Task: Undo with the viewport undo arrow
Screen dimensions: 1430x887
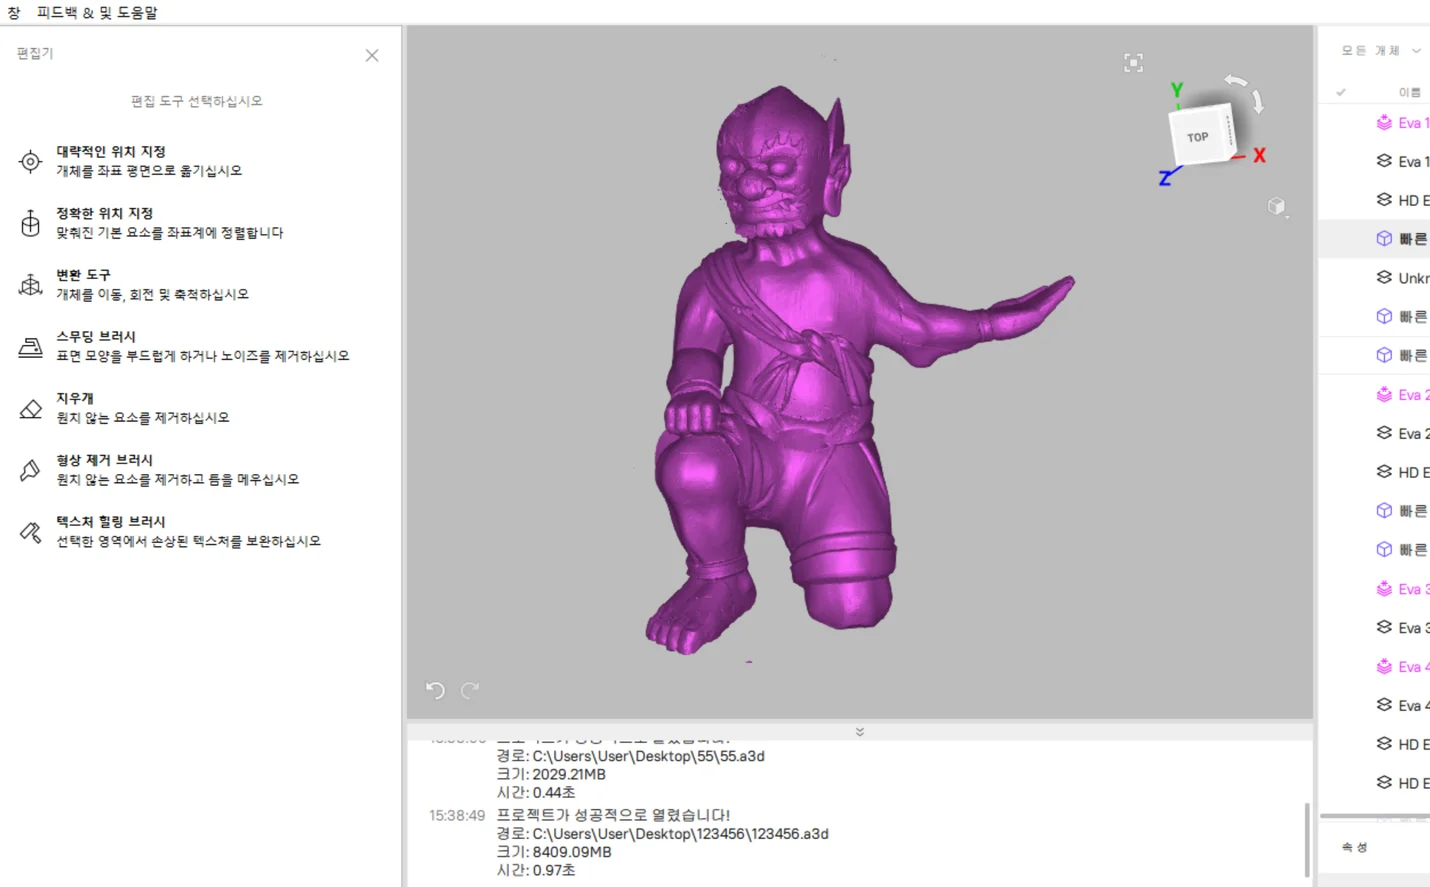Action: coord(435,690)
